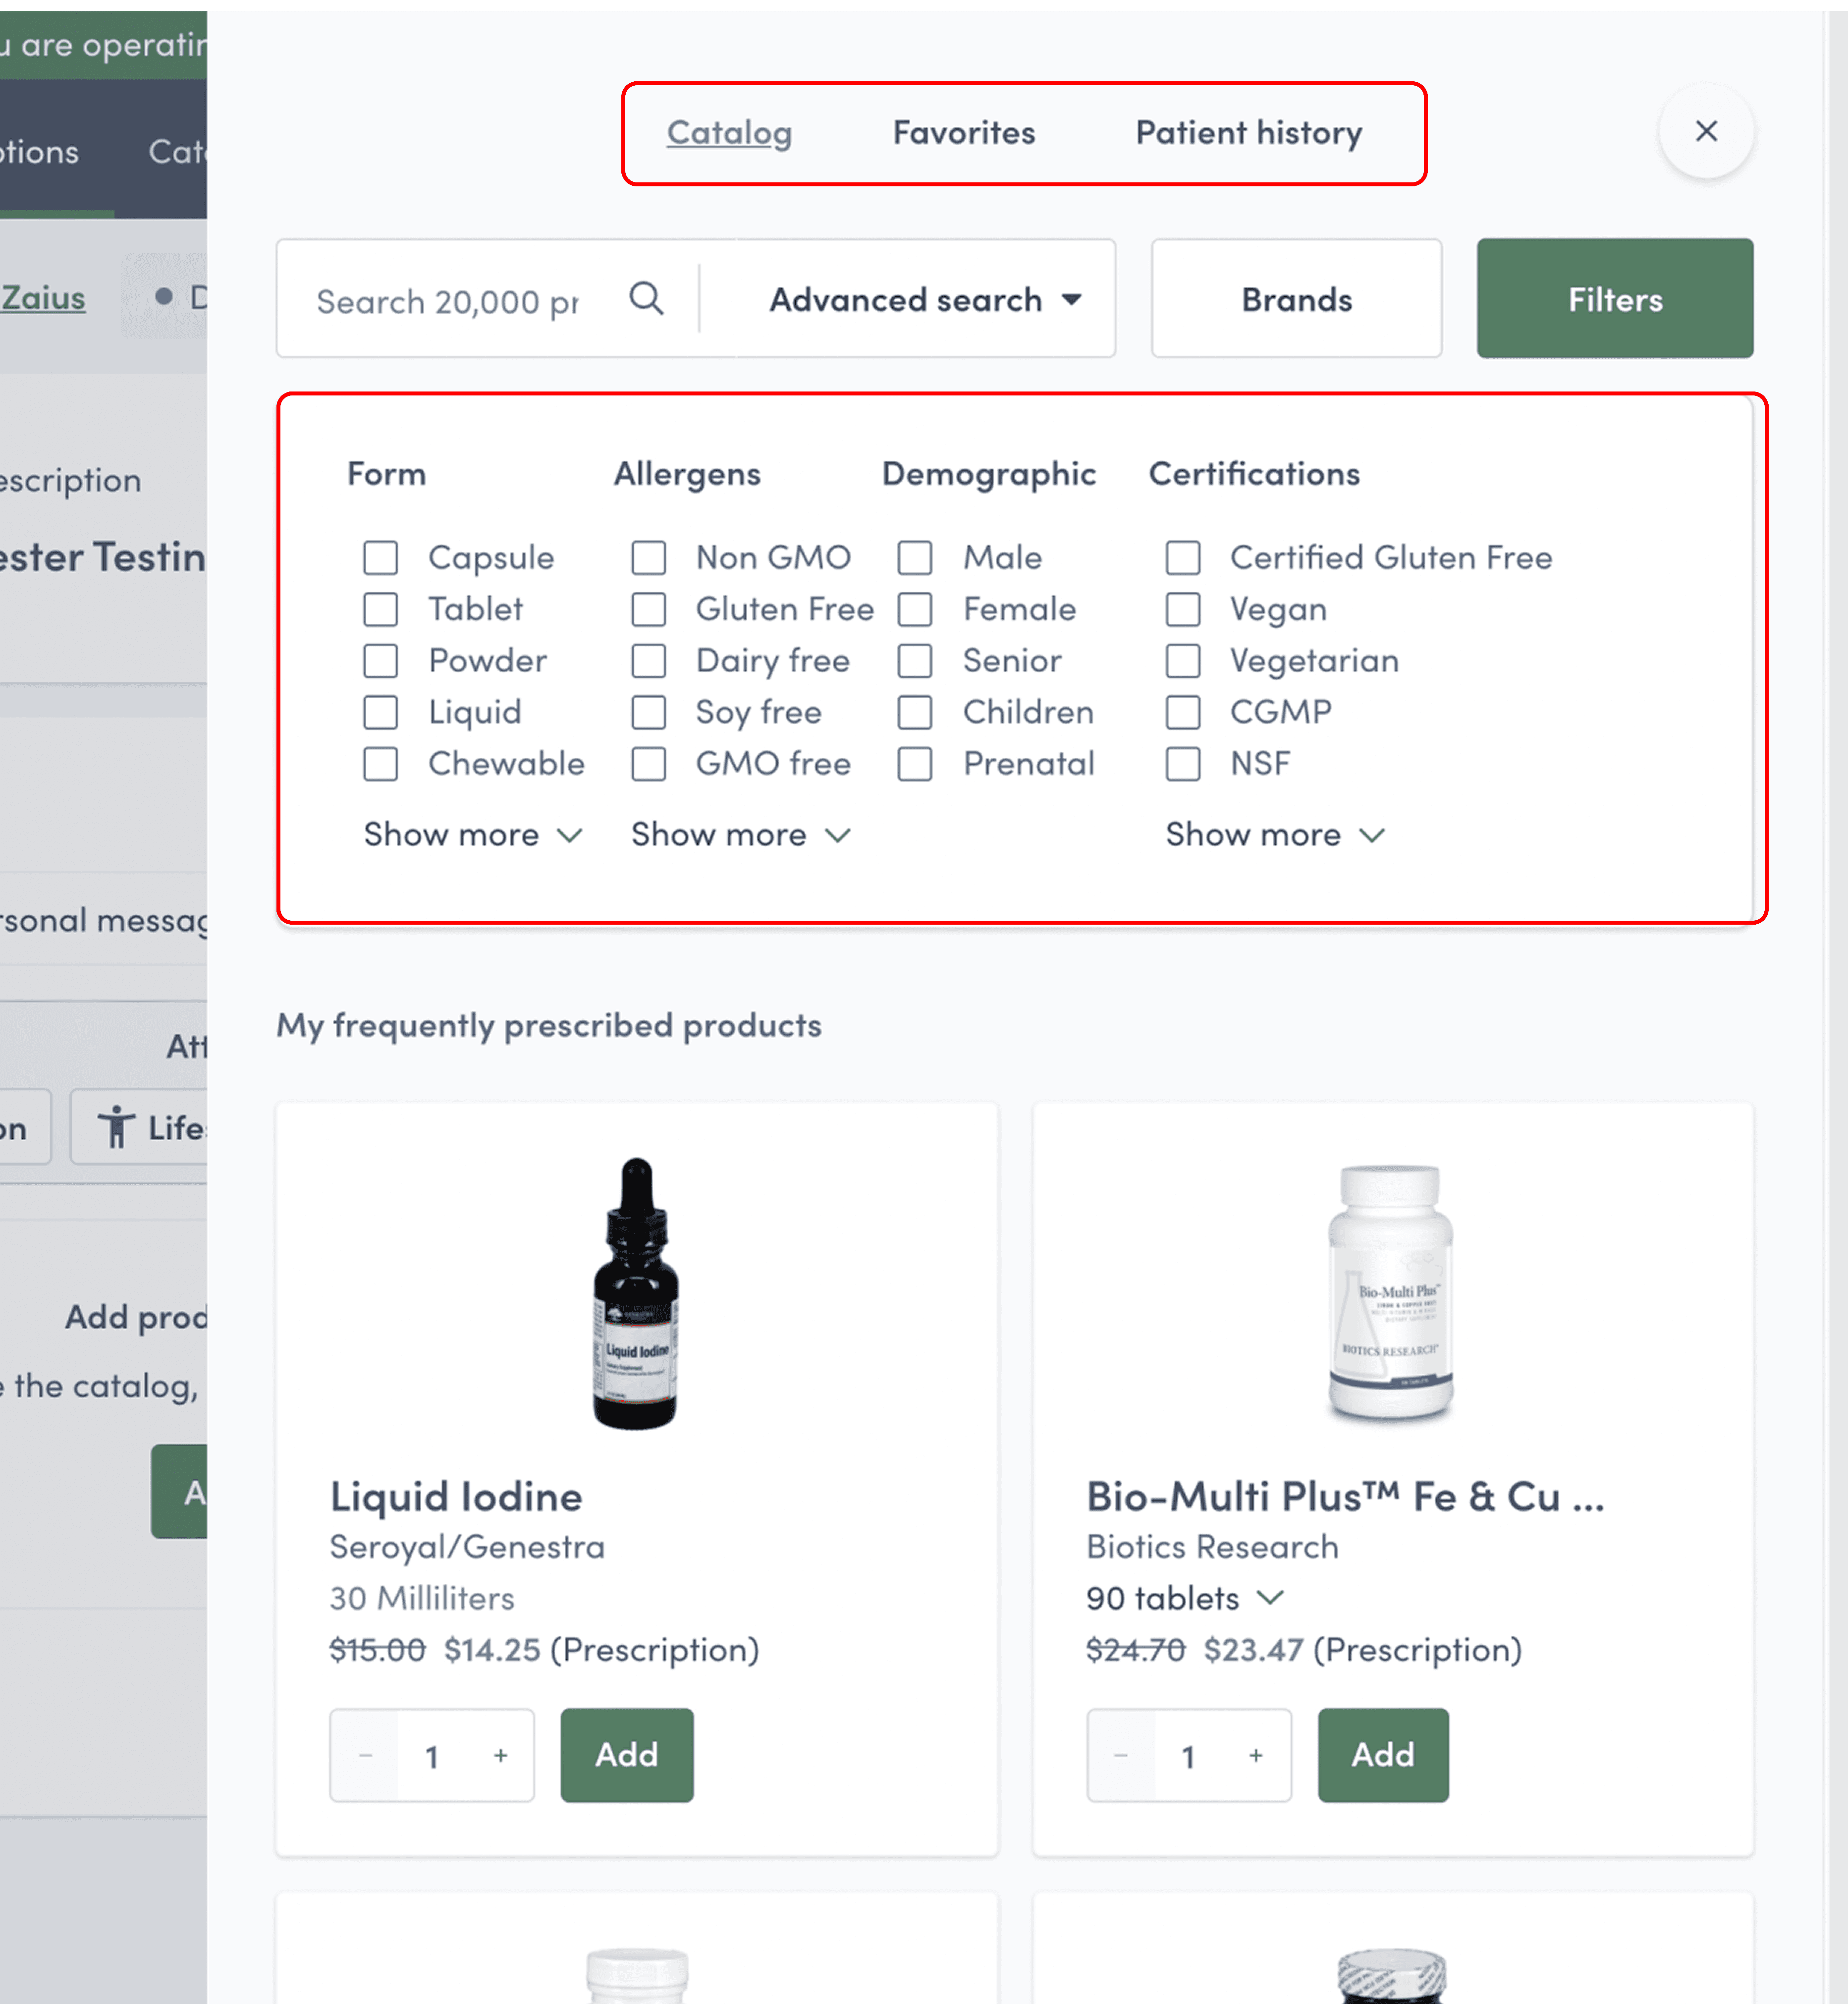1848x2004 pixels.
Task: Decrease Bio-Multi Plus quantity with minus
Action: 1121,1755
